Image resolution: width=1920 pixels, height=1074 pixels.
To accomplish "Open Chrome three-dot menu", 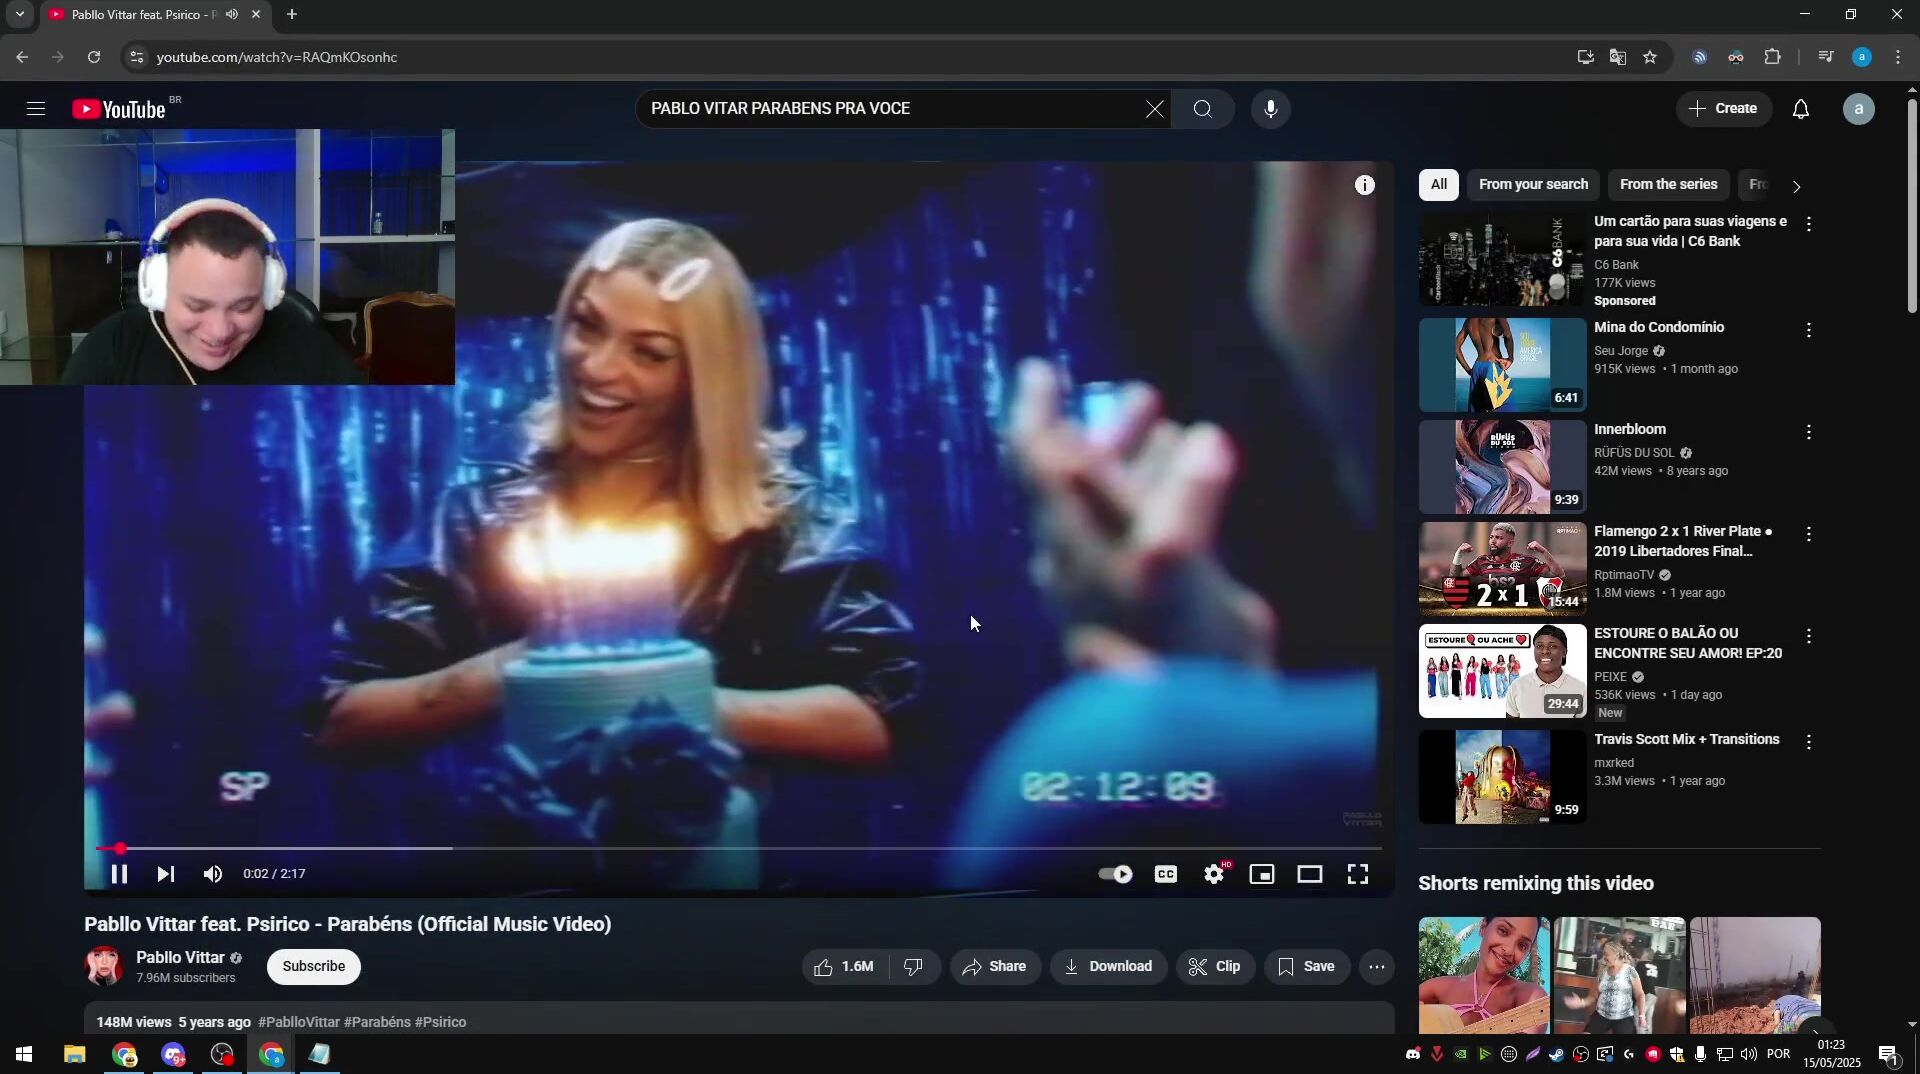I will pos(1898,58).
